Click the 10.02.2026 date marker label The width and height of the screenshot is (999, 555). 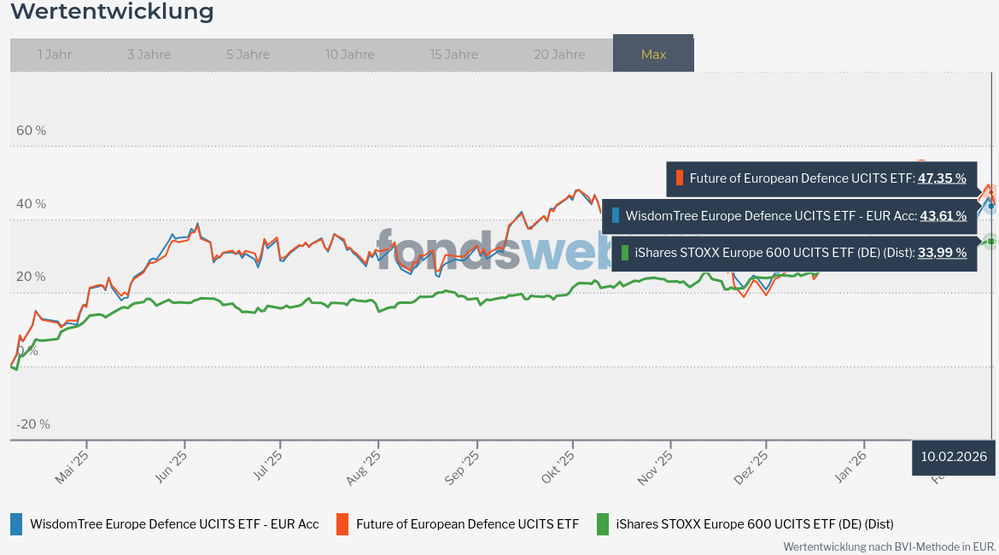(x=953, y=457)
